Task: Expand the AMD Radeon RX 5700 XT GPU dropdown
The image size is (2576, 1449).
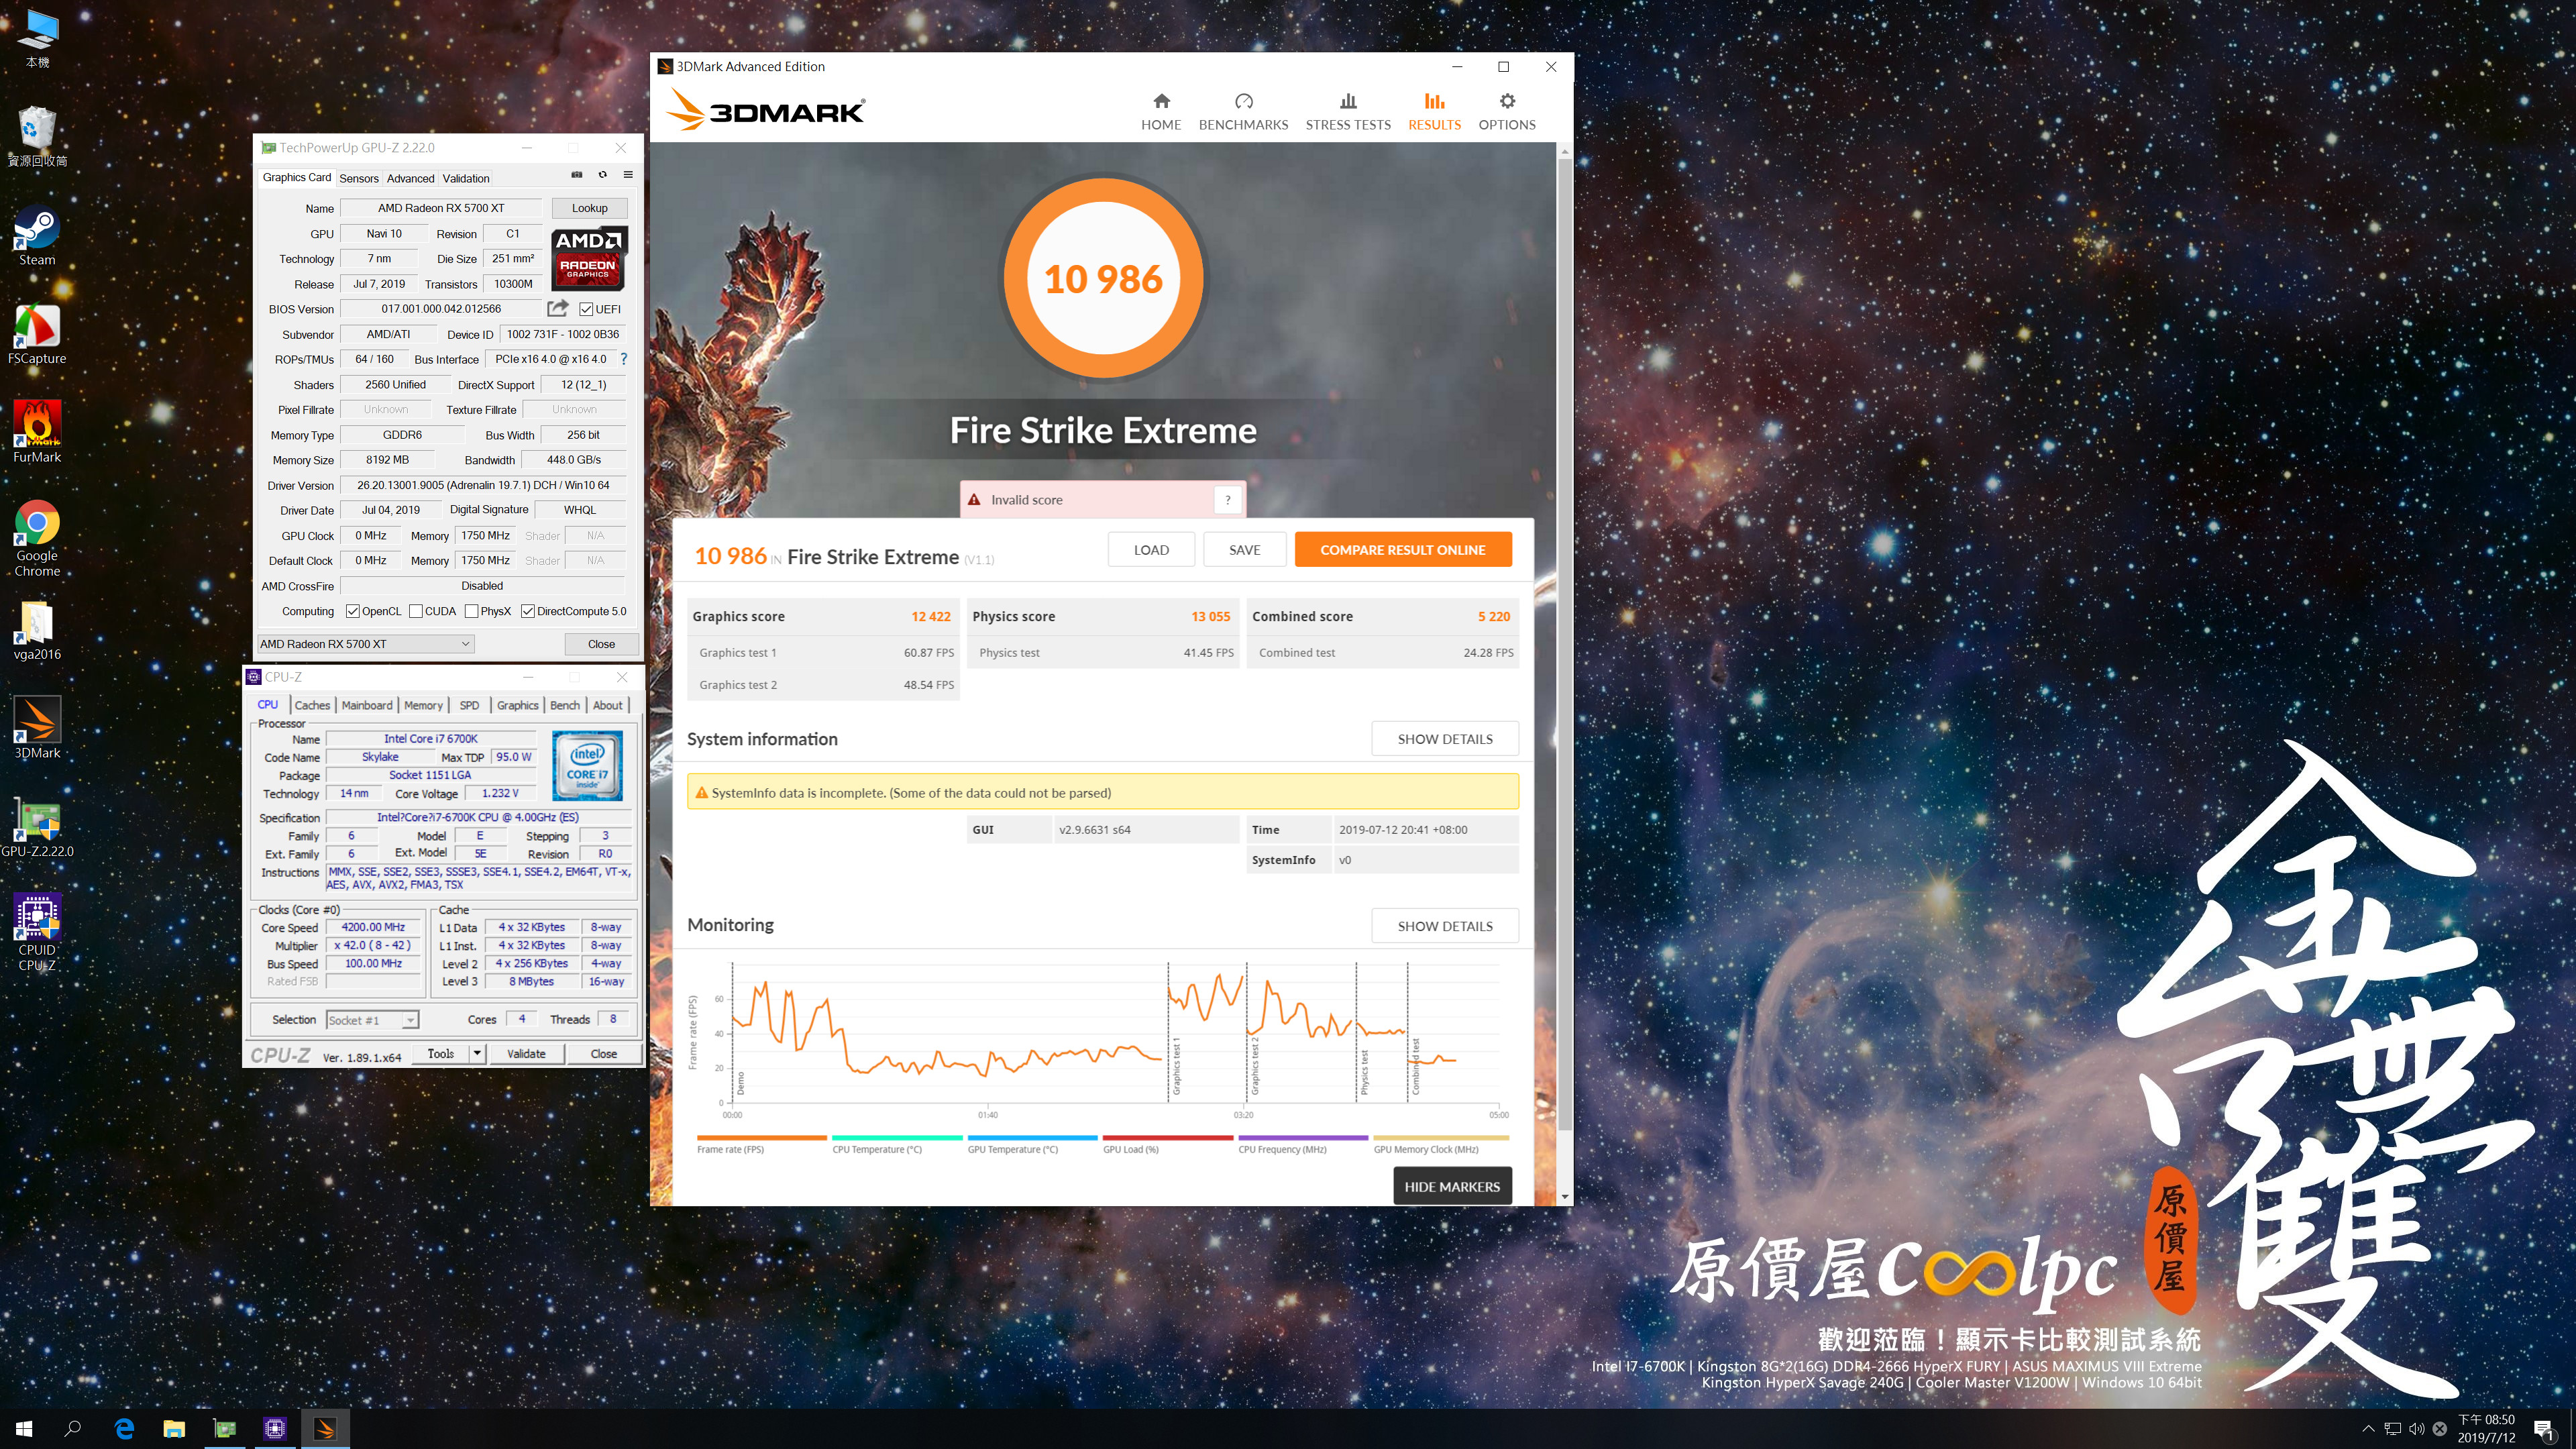Action: click(x=366, y=644)
